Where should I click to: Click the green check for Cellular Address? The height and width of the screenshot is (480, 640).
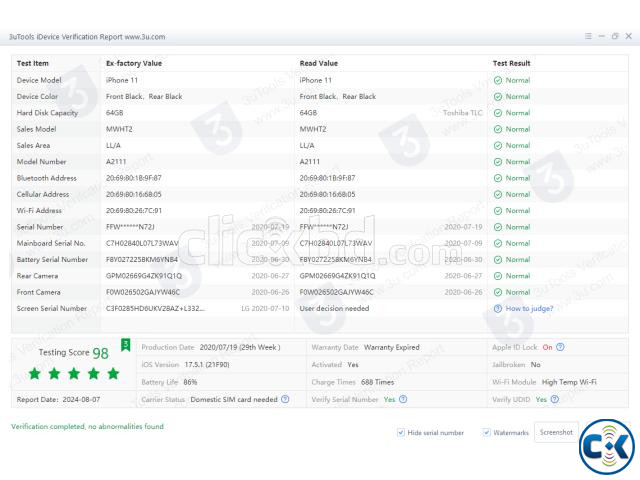click(498, 195)
